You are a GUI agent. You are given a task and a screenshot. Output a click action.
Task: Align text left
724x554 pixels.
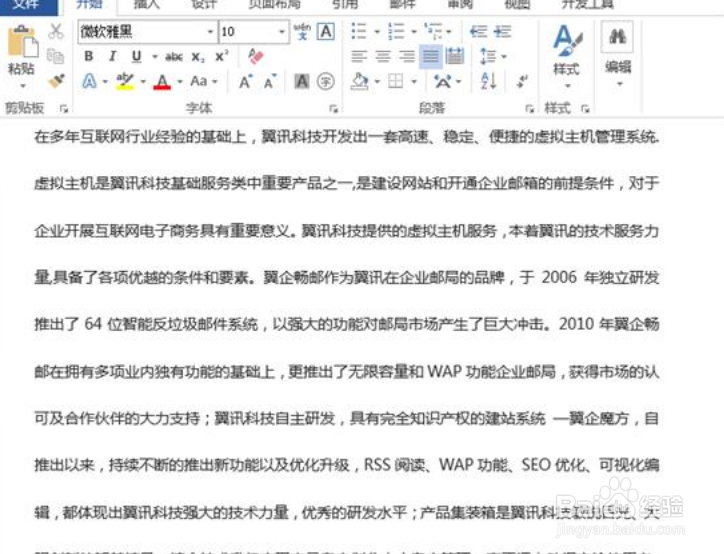click(359, 56)
